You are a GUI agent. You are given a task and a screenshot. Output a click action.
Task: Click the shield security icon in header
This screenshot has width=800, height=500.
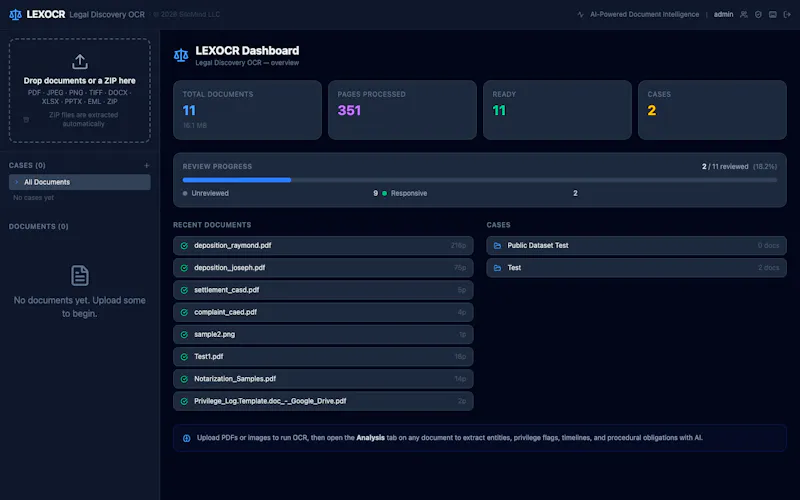click(x=758, y=14)
